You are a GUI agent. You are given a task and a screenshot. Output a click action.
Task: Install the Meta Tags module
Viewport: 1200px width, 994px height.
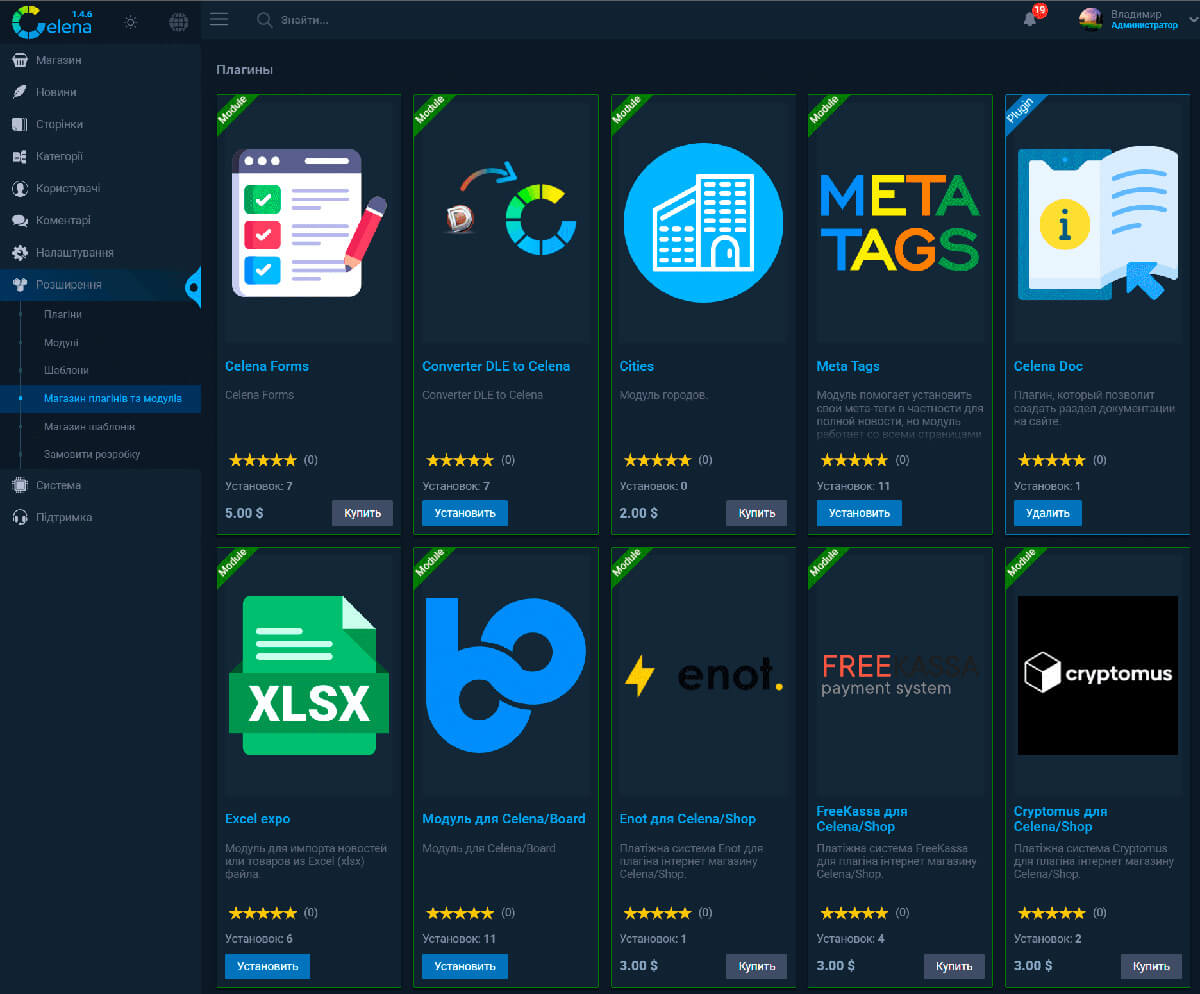pos(859,513)
